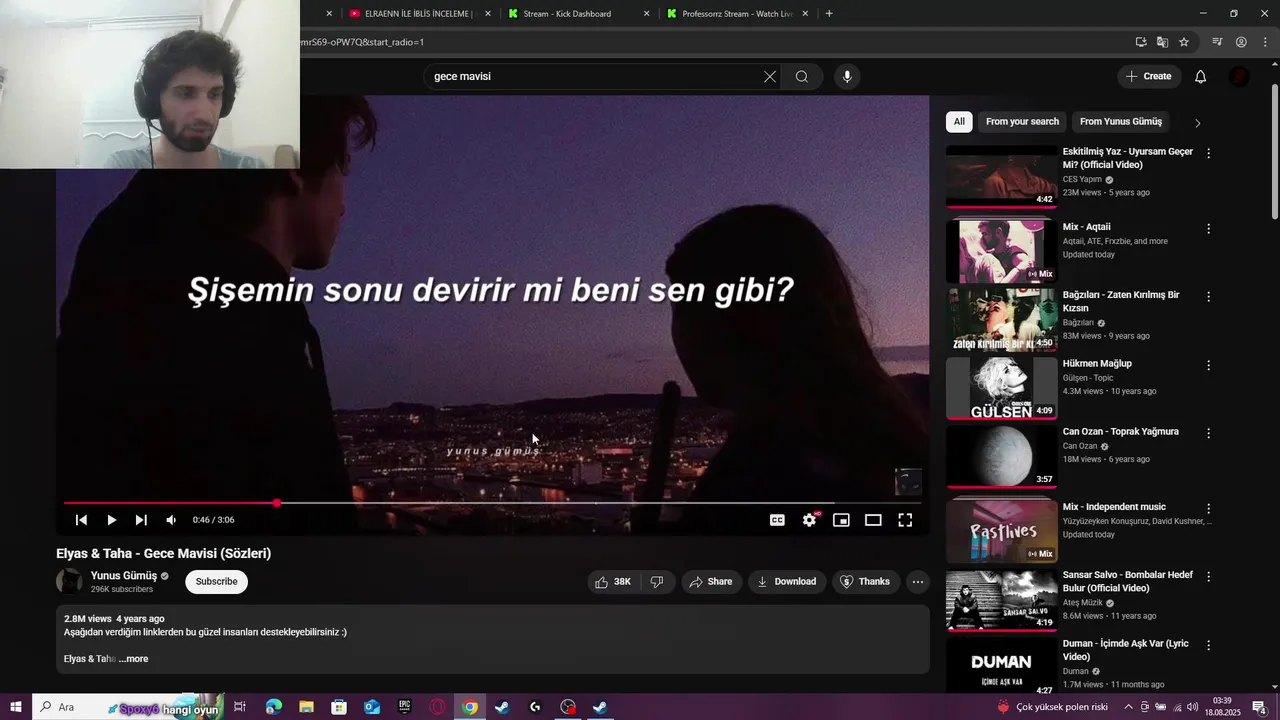Open Yunus Gümüş channel avatar
Screen dimensions: 1280x720
pyautogui.click(x=69, y=582)
